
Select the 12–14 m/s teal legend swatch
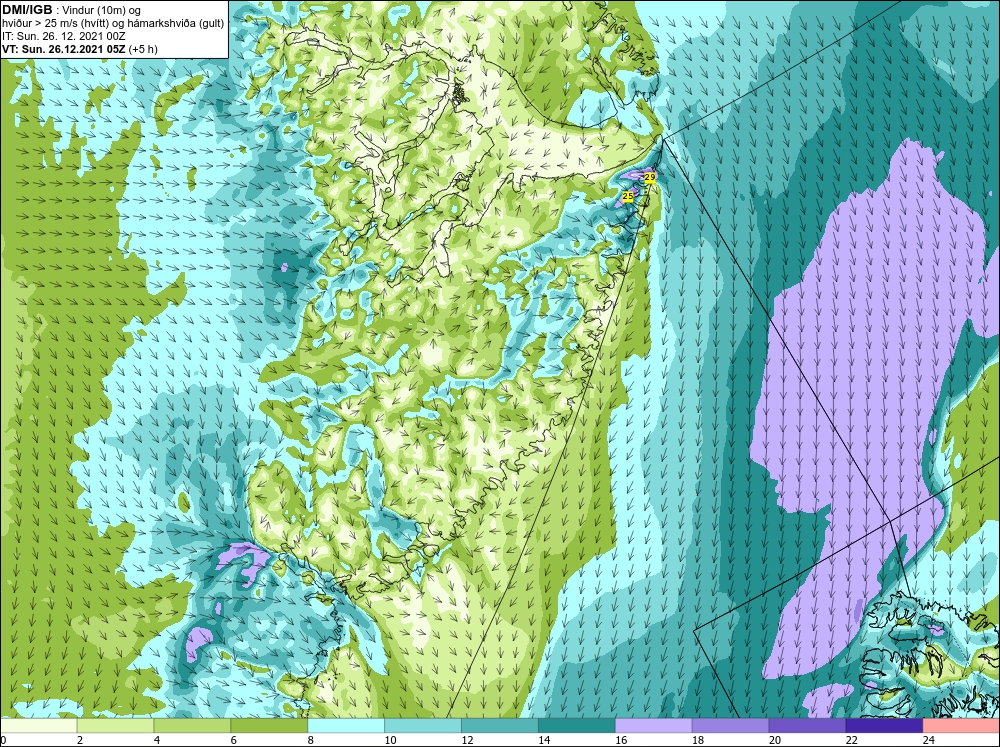tap(499, 726)
